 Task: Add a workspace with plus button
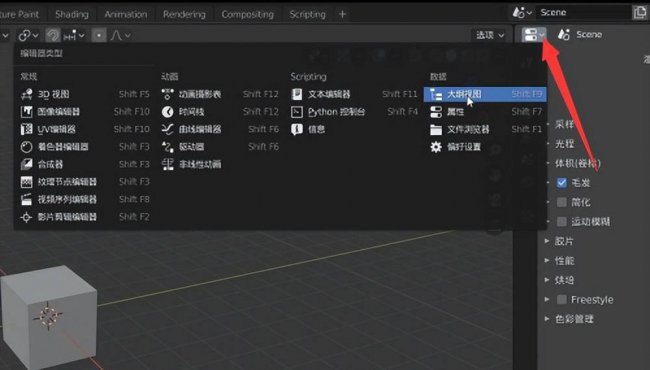coord(342,14)
